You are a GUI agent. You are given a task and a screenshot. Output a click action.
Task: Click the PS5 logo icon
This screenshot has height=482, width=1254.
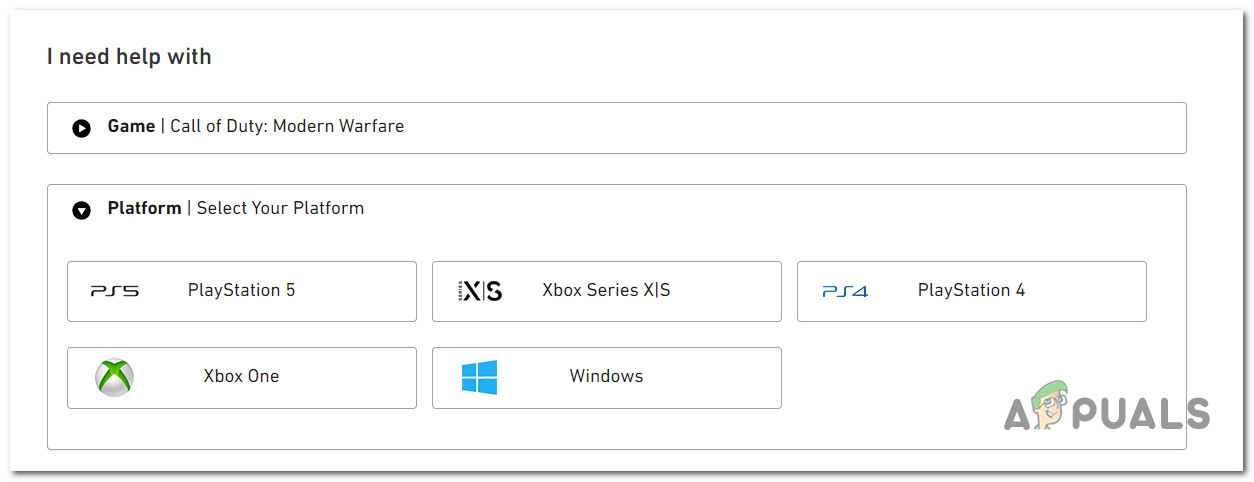point(115,291)
